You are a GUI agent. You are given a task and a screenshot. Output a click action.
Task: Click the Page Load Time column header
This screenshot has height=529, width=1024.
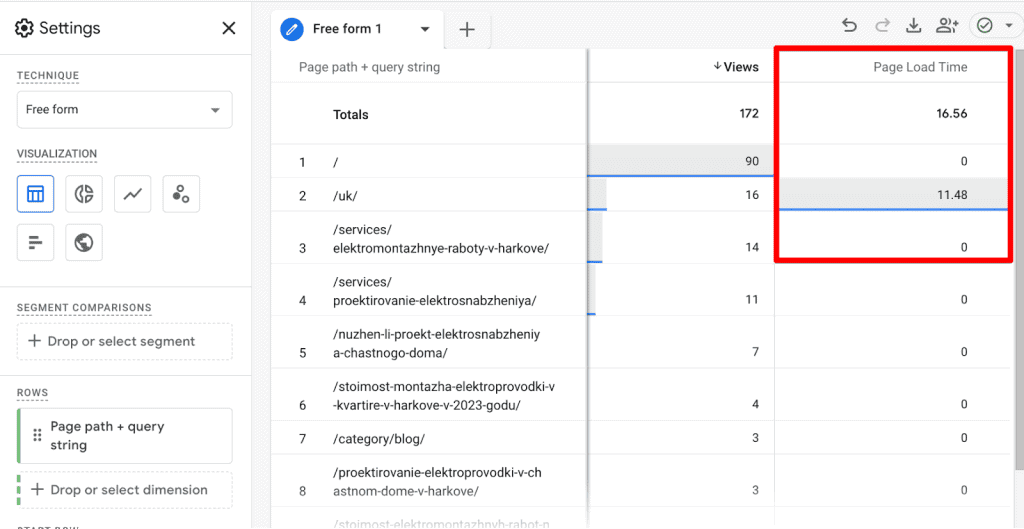(920, 67)
